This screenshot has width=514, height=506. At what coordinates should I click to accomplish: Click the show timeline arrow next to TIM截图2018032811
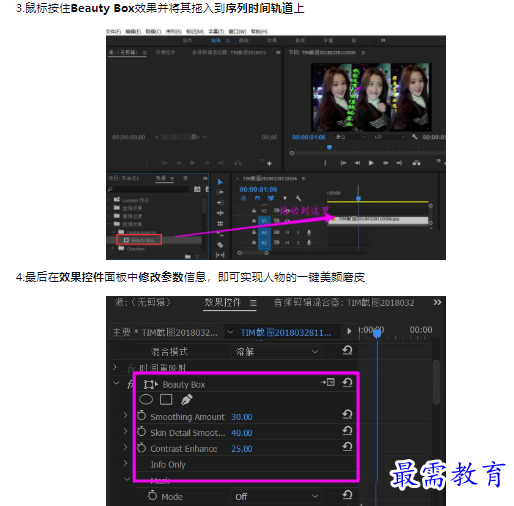point(349,331)
